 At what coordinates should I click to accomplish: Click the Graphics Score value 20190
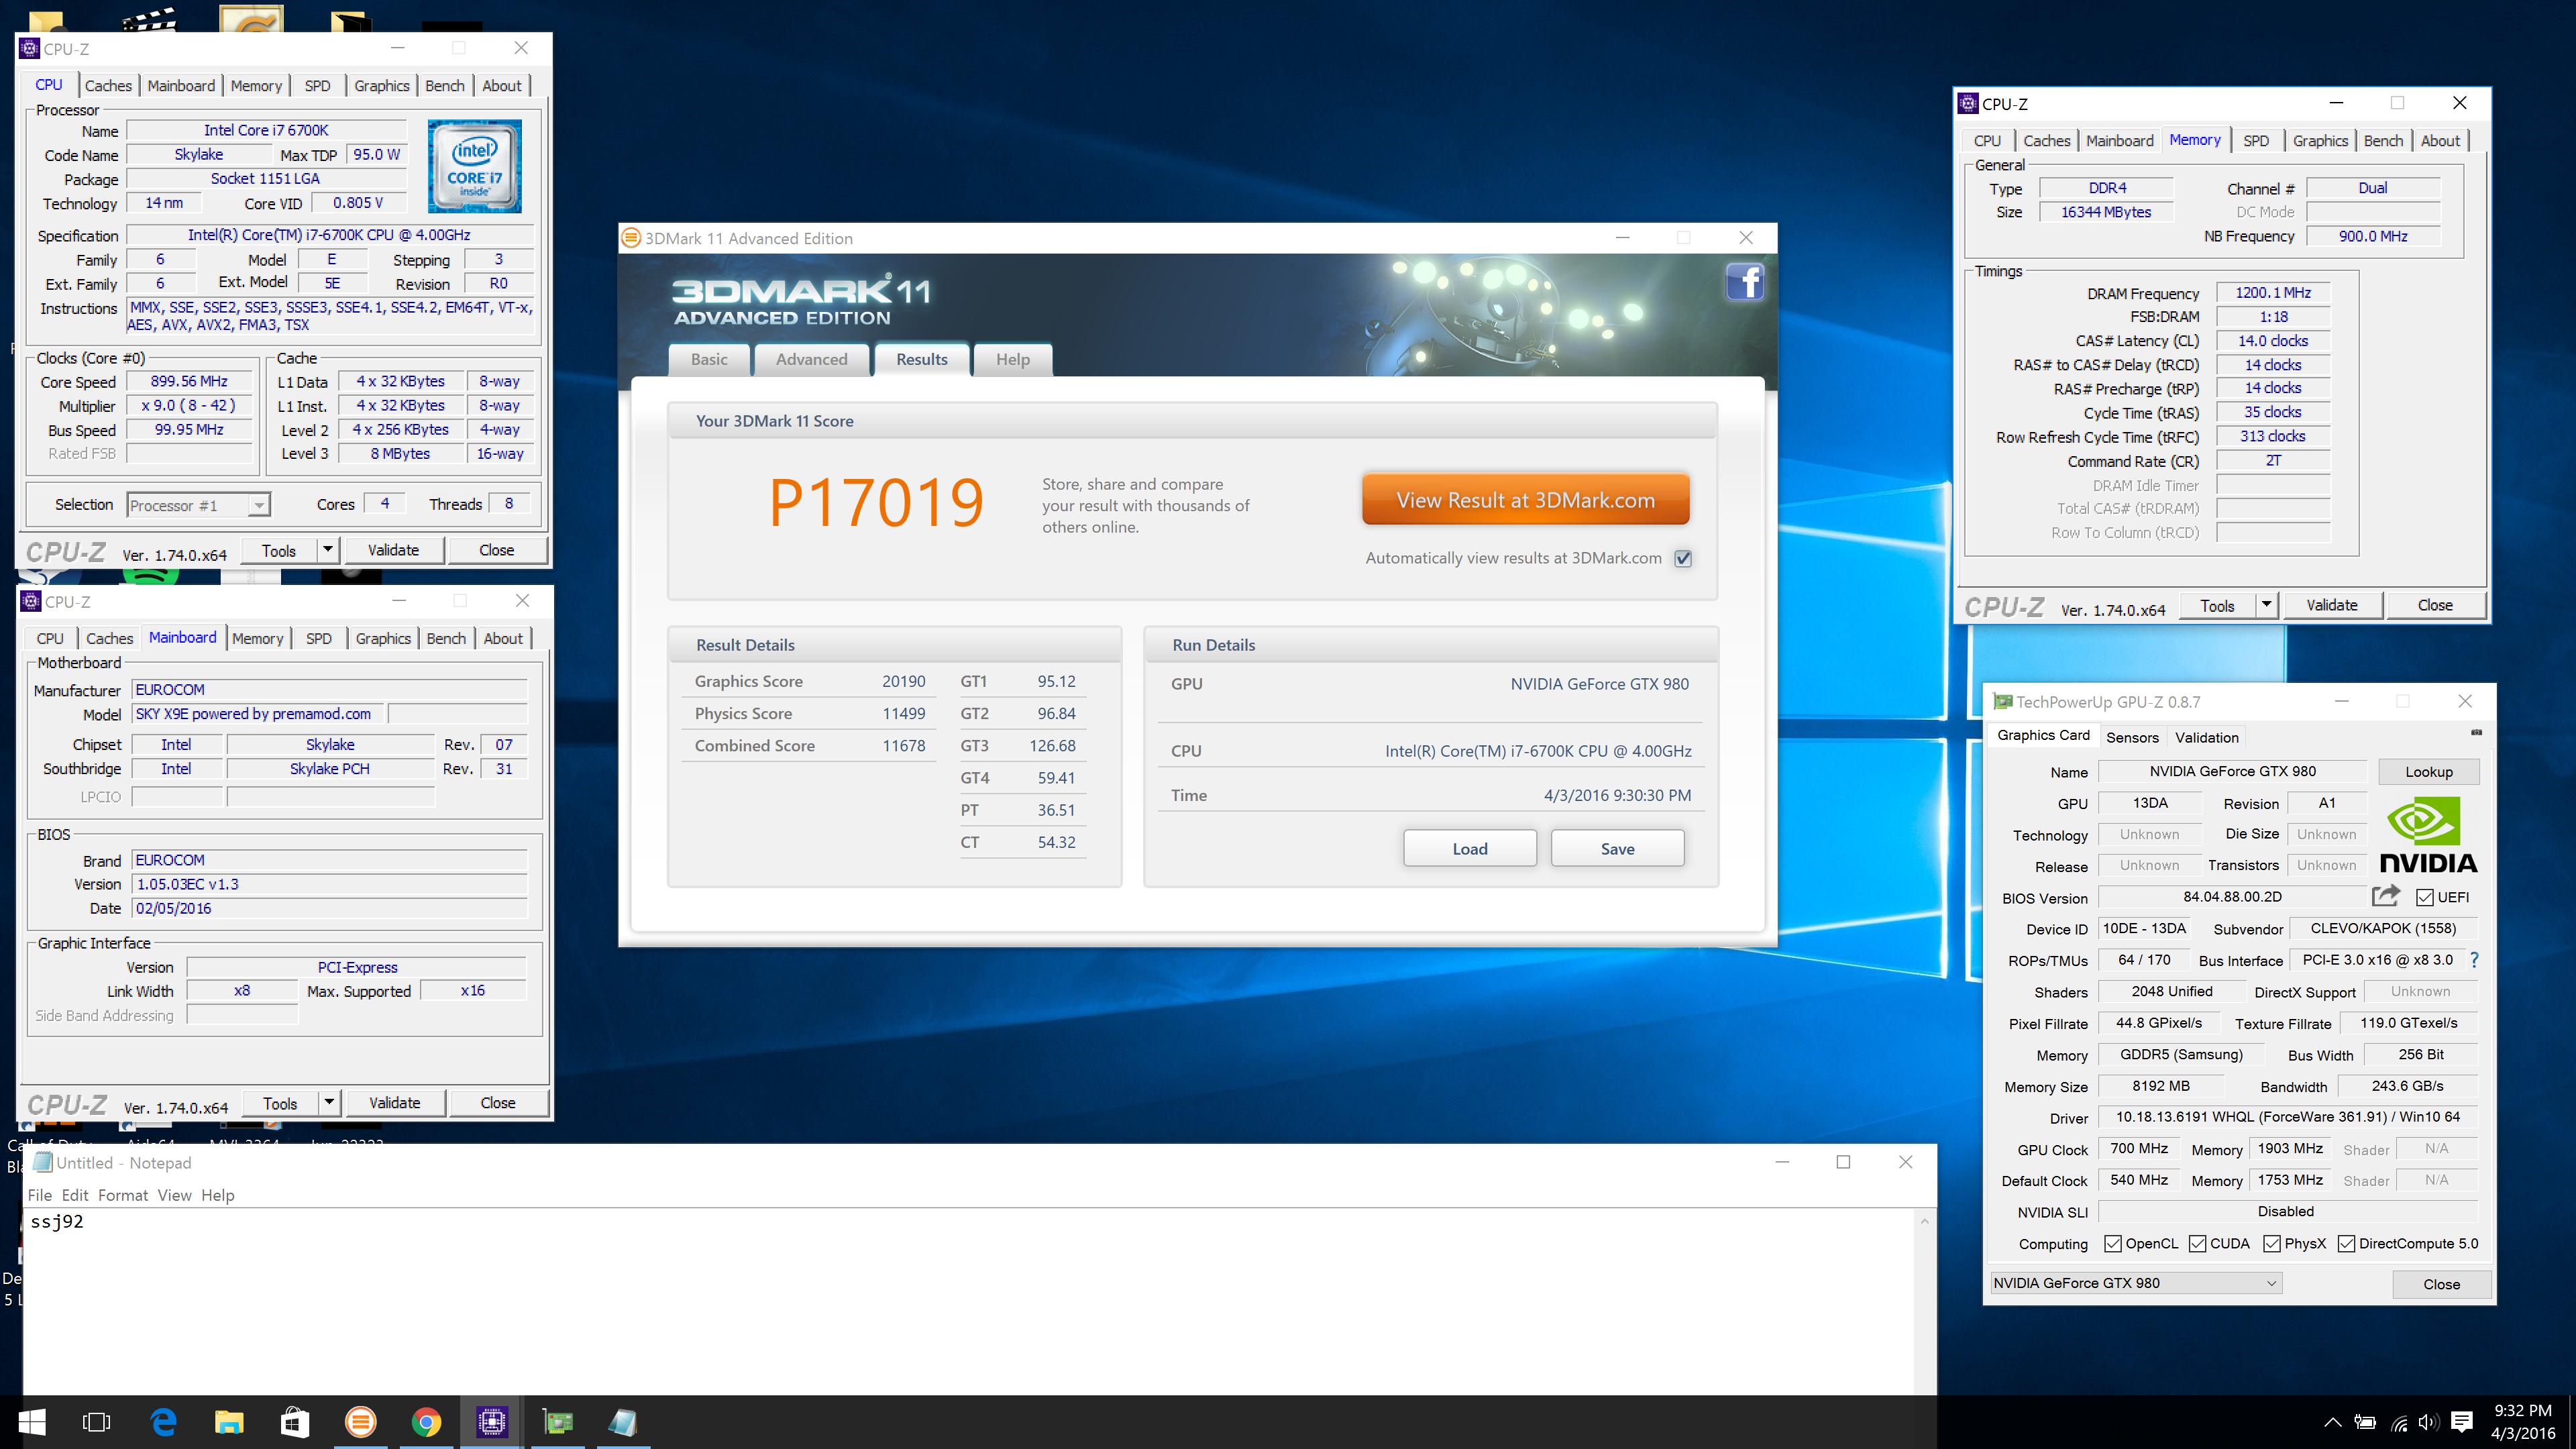[x=903, y=681]
